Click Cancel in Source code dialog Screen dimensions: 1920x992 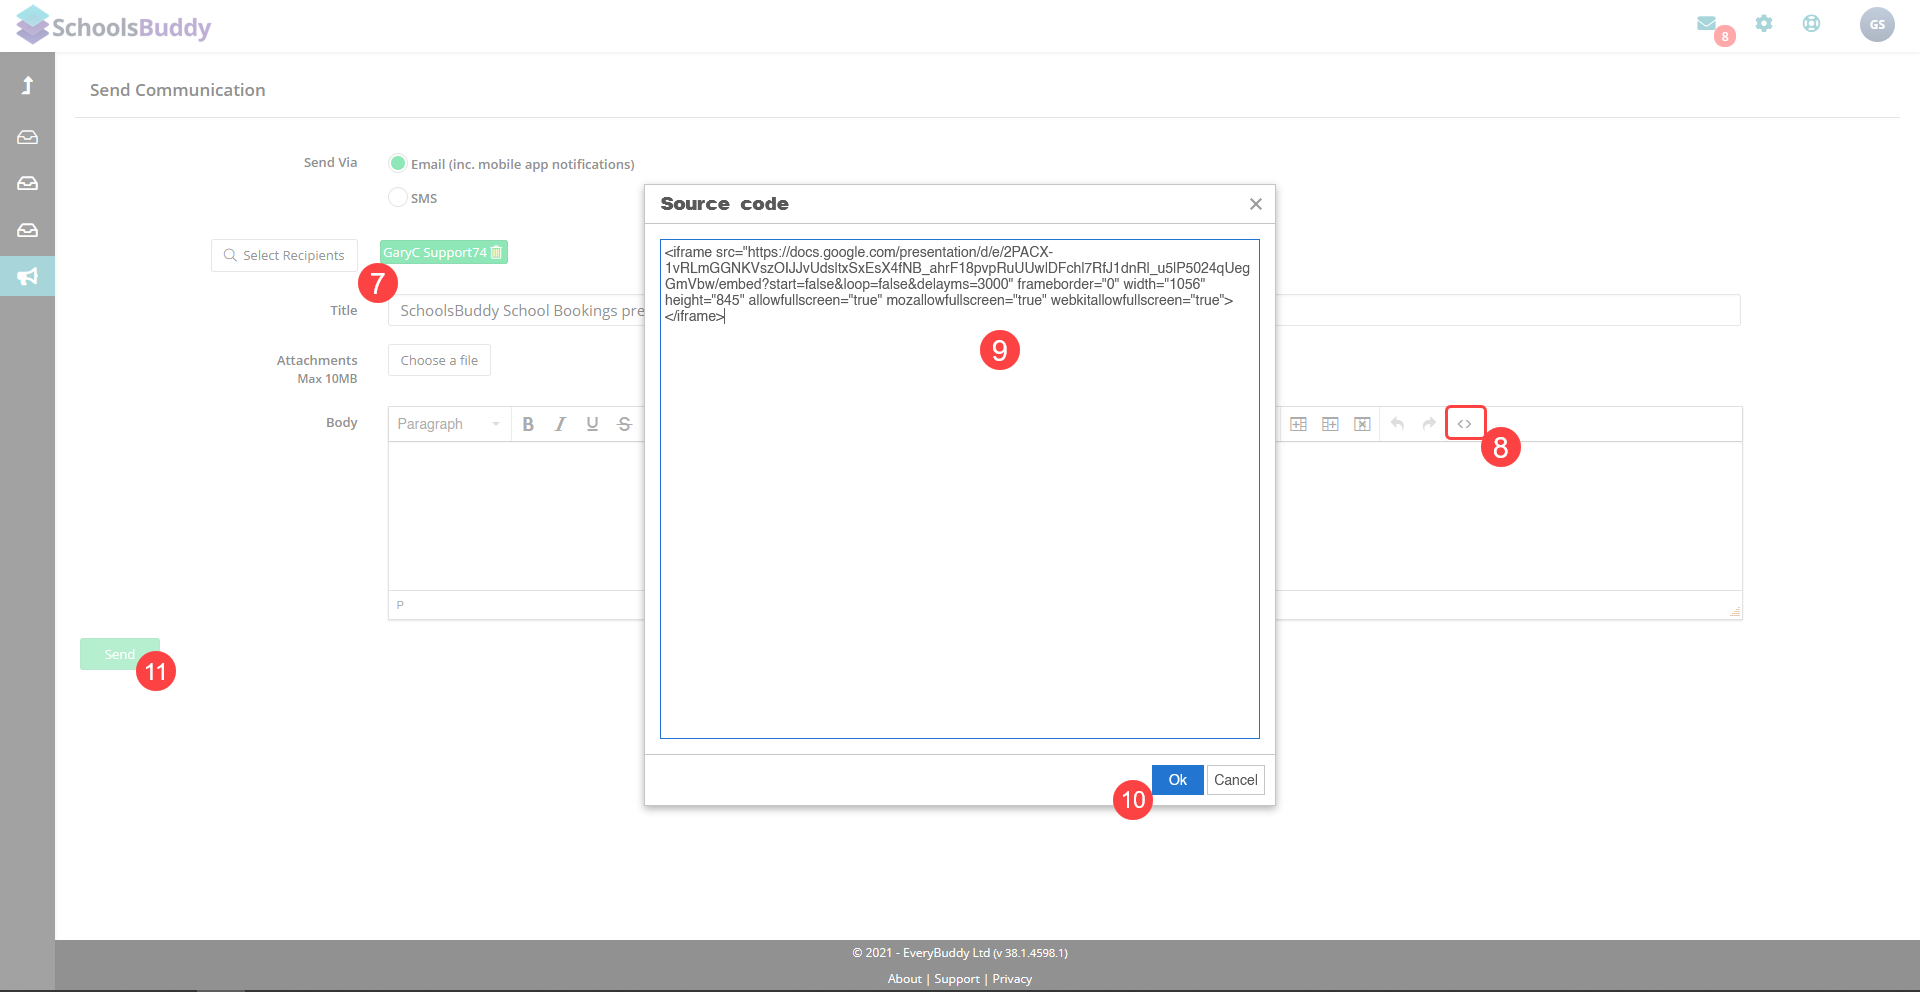(x=1235, y=780)
